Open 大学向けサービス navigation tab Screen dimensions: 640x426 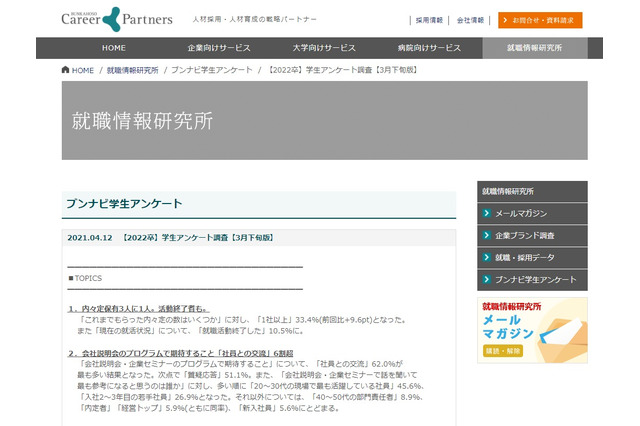(324, 48)
